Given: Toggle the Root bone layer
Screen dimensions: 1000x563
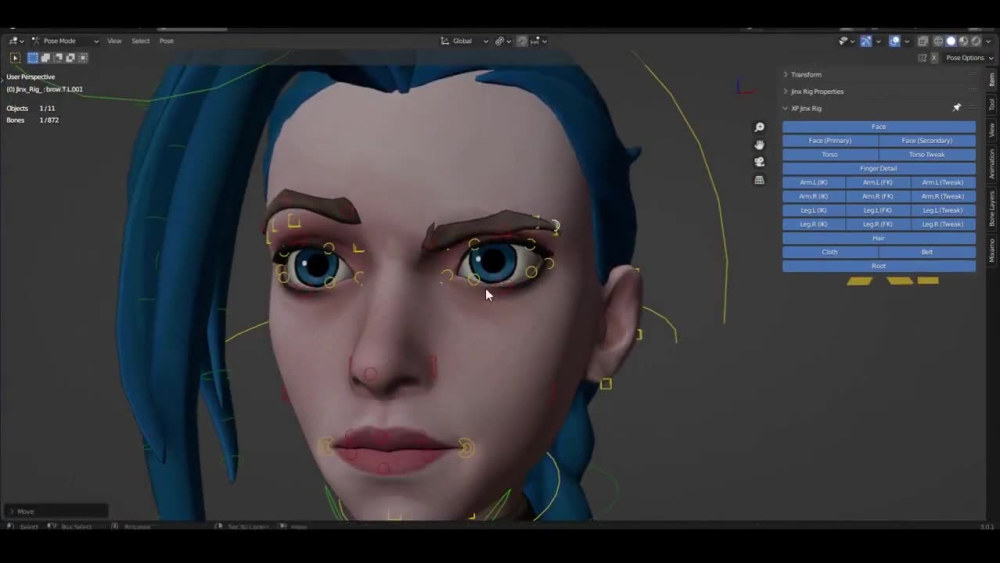Looking at the screenshot, I should coord(879,266).
